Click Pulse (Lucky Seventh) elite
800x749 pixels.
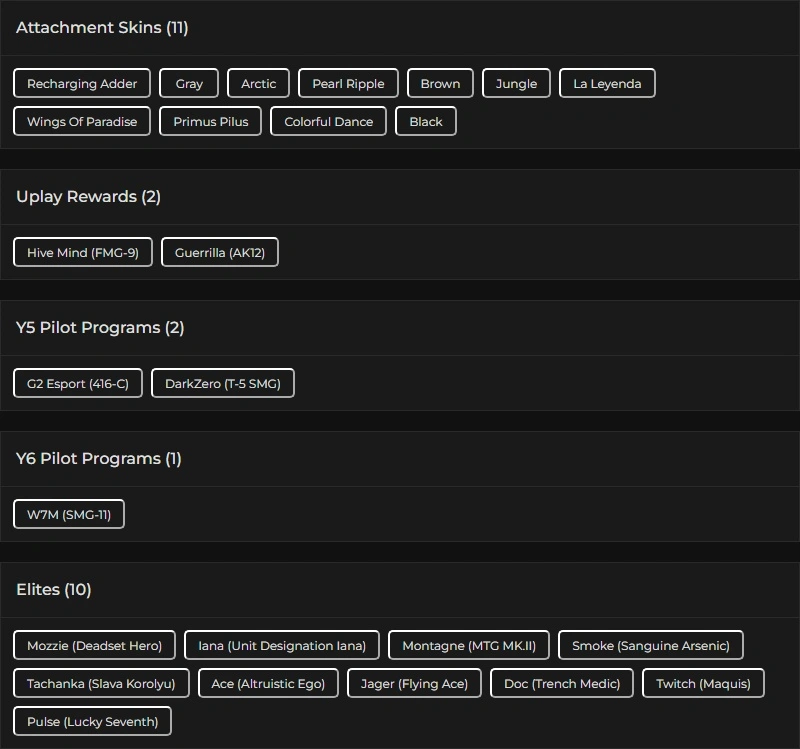[92, 721]
